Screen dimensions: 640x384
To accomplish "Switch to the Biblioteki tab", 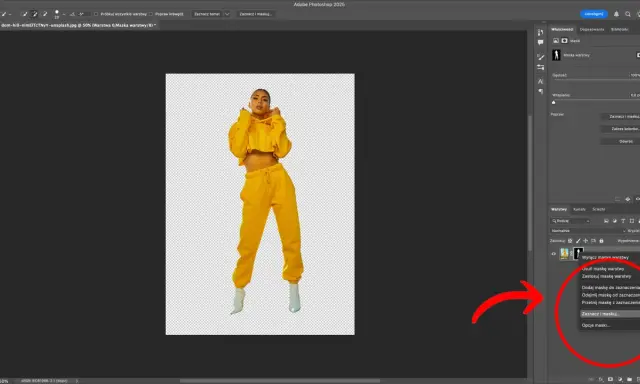I will [619, 29].
